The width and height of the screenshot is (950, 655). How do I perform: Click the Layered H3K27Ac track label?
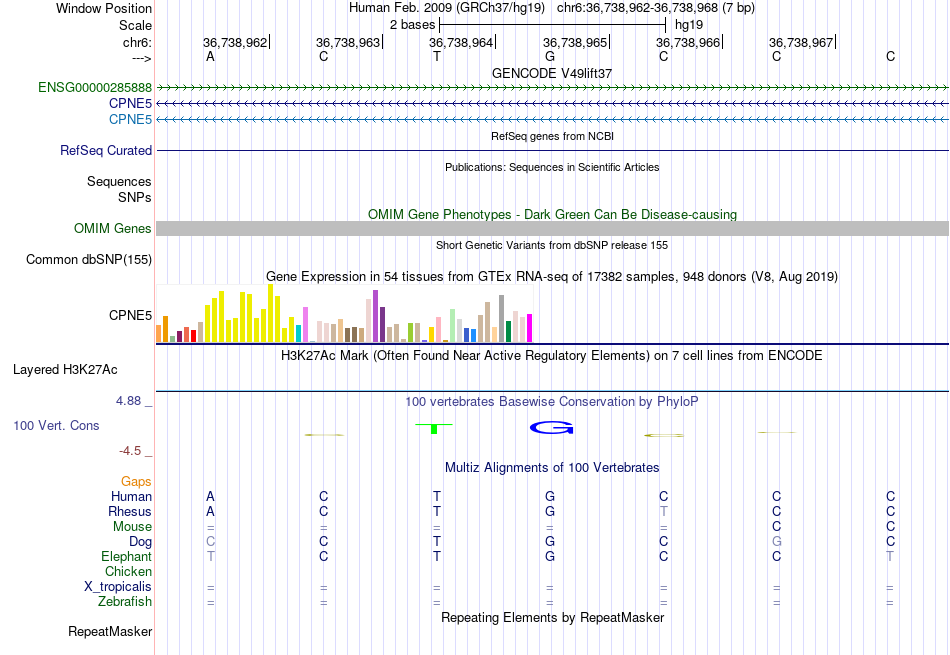coord(65,370)
